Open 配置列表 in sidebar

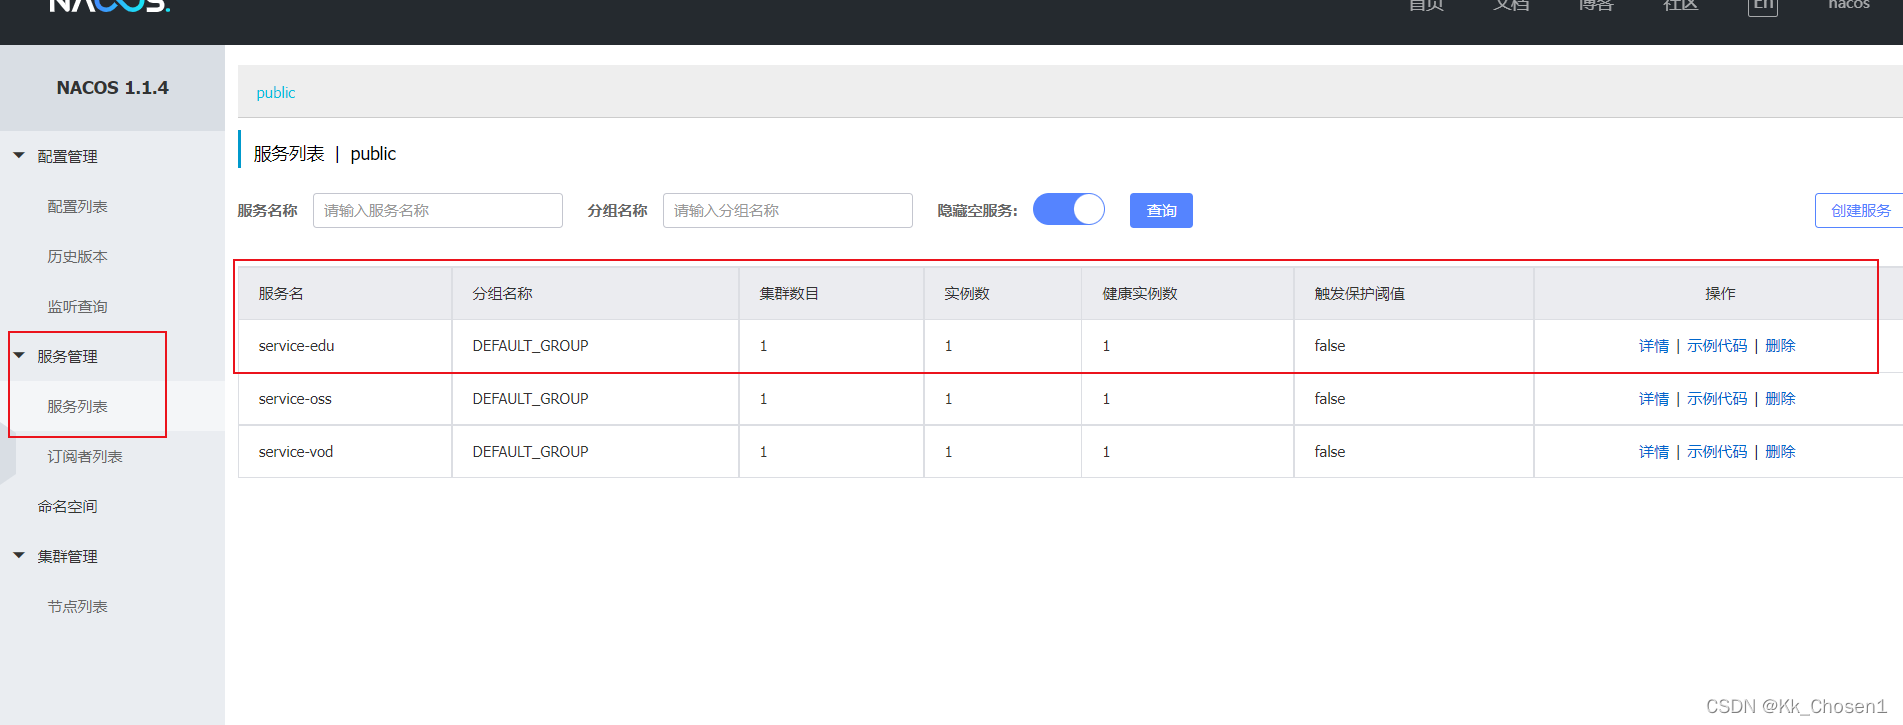(77, 206)
